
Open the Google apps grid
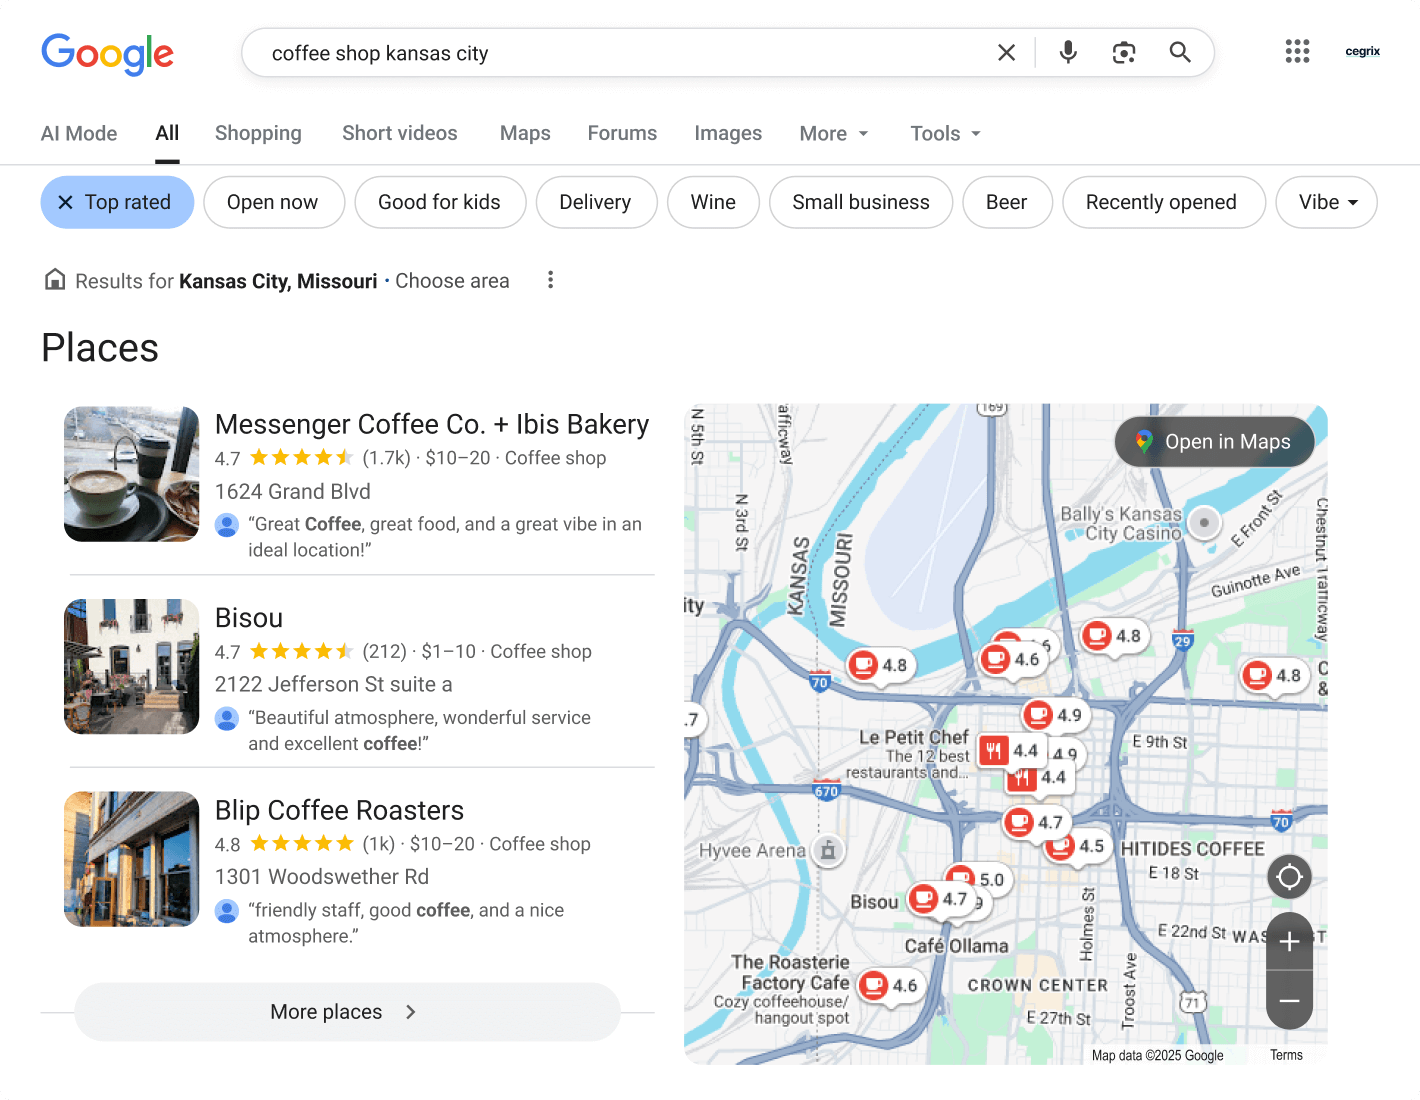point(1297,51)
